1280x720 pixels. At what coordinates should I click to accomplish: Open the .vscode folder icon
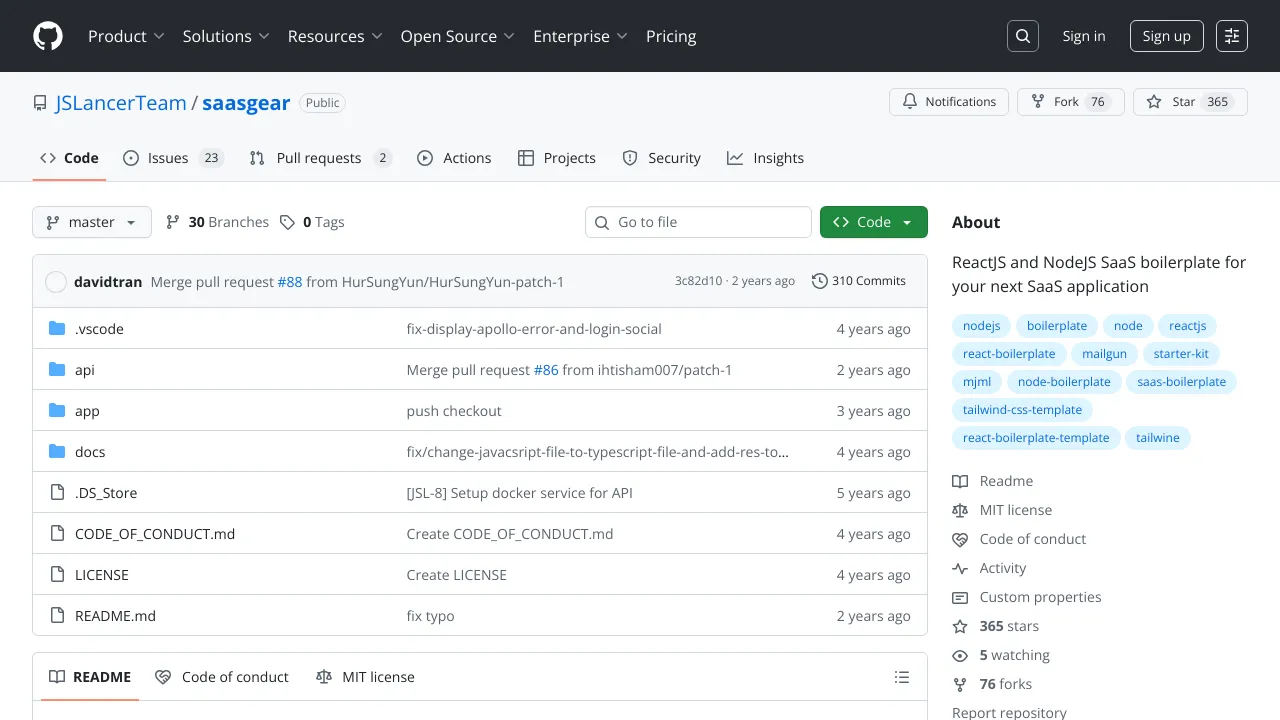(x=57, y=329)
